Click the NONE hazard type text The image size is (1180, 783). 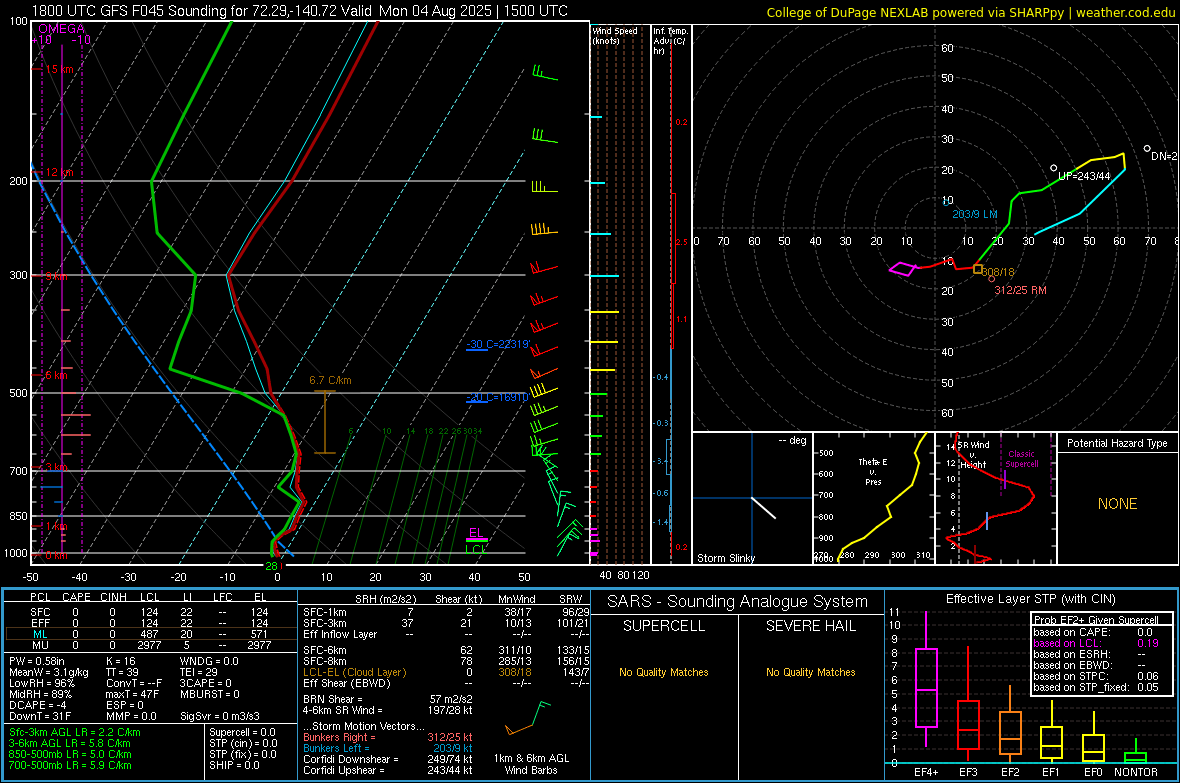point(1117,504)
